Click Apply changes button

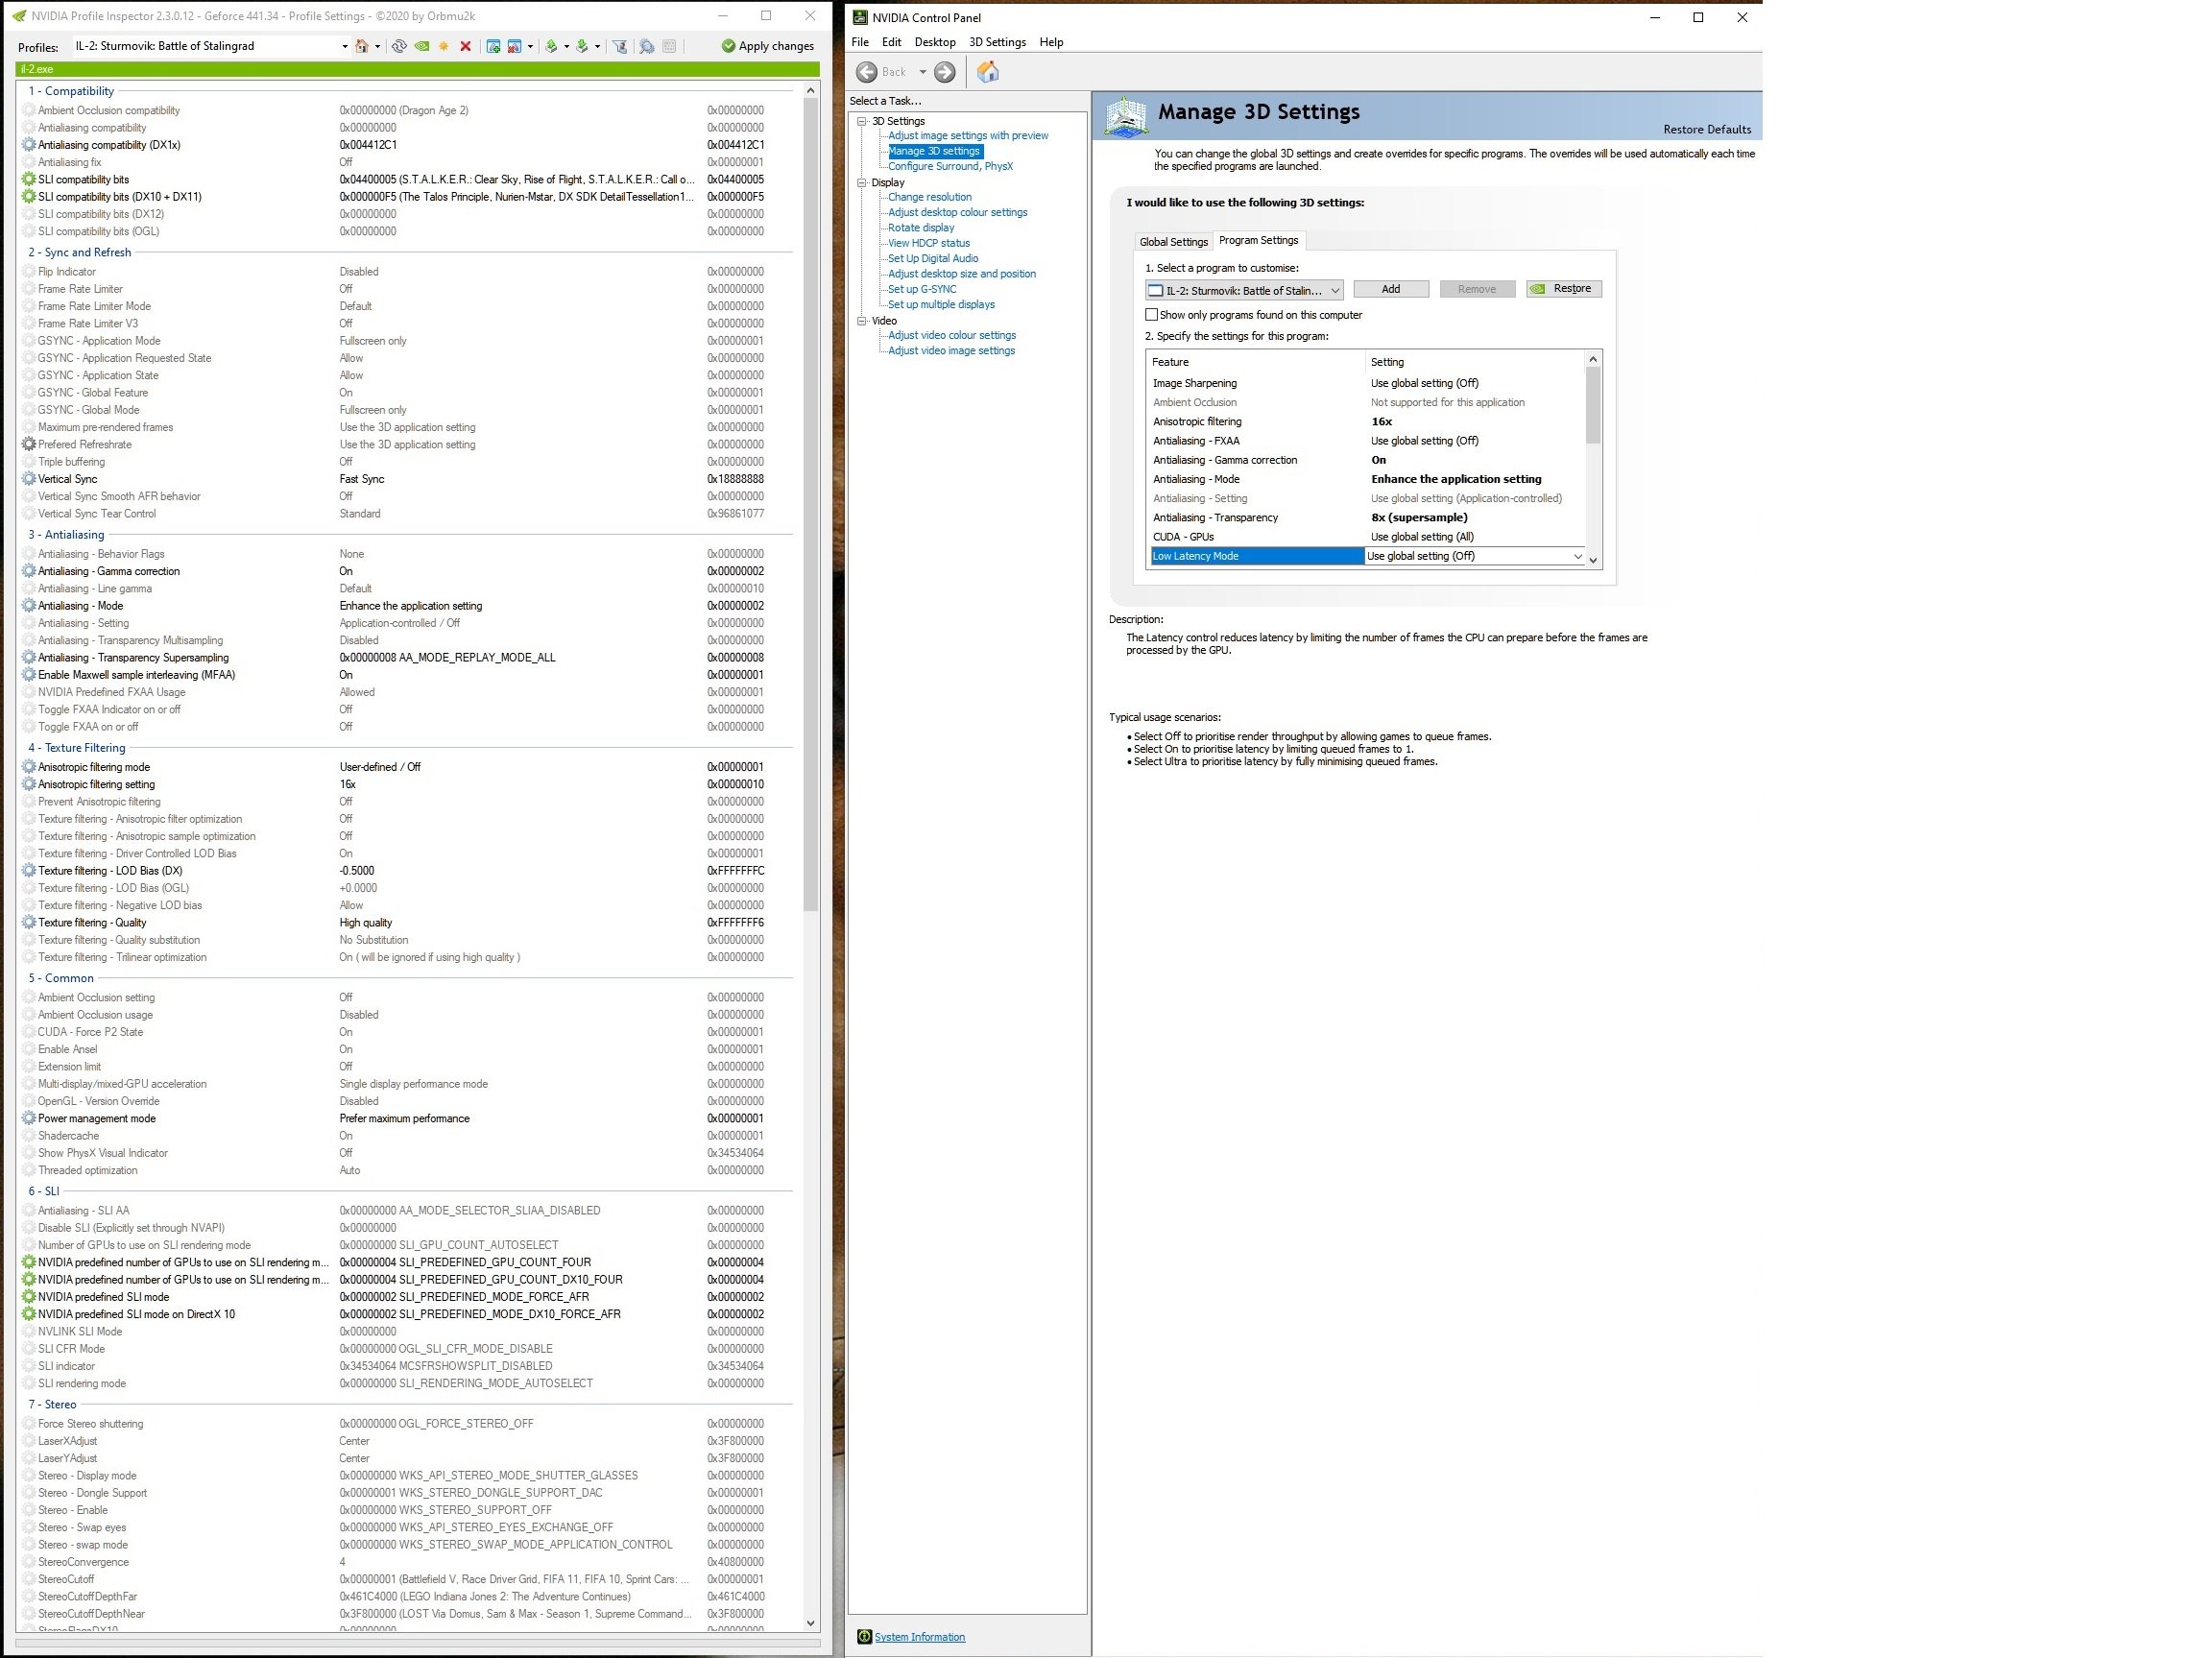768,46
